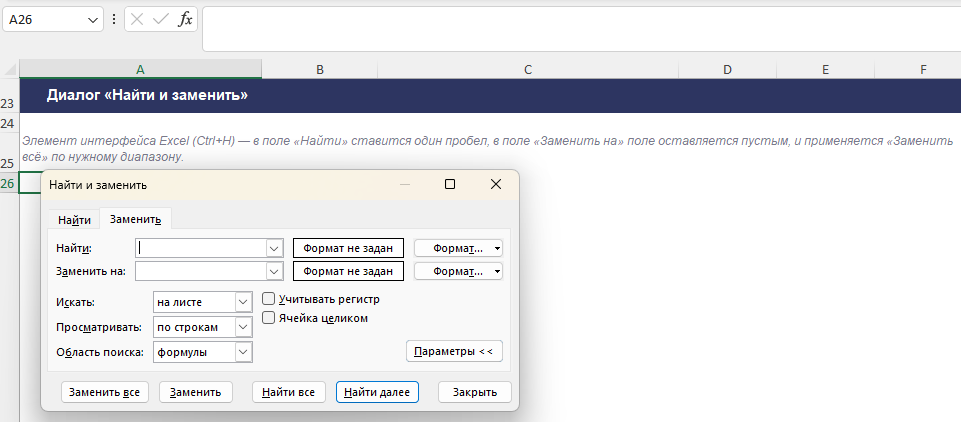
Task: Enable the «Учитывать регистр» checkbox
Action: point(268,299)
